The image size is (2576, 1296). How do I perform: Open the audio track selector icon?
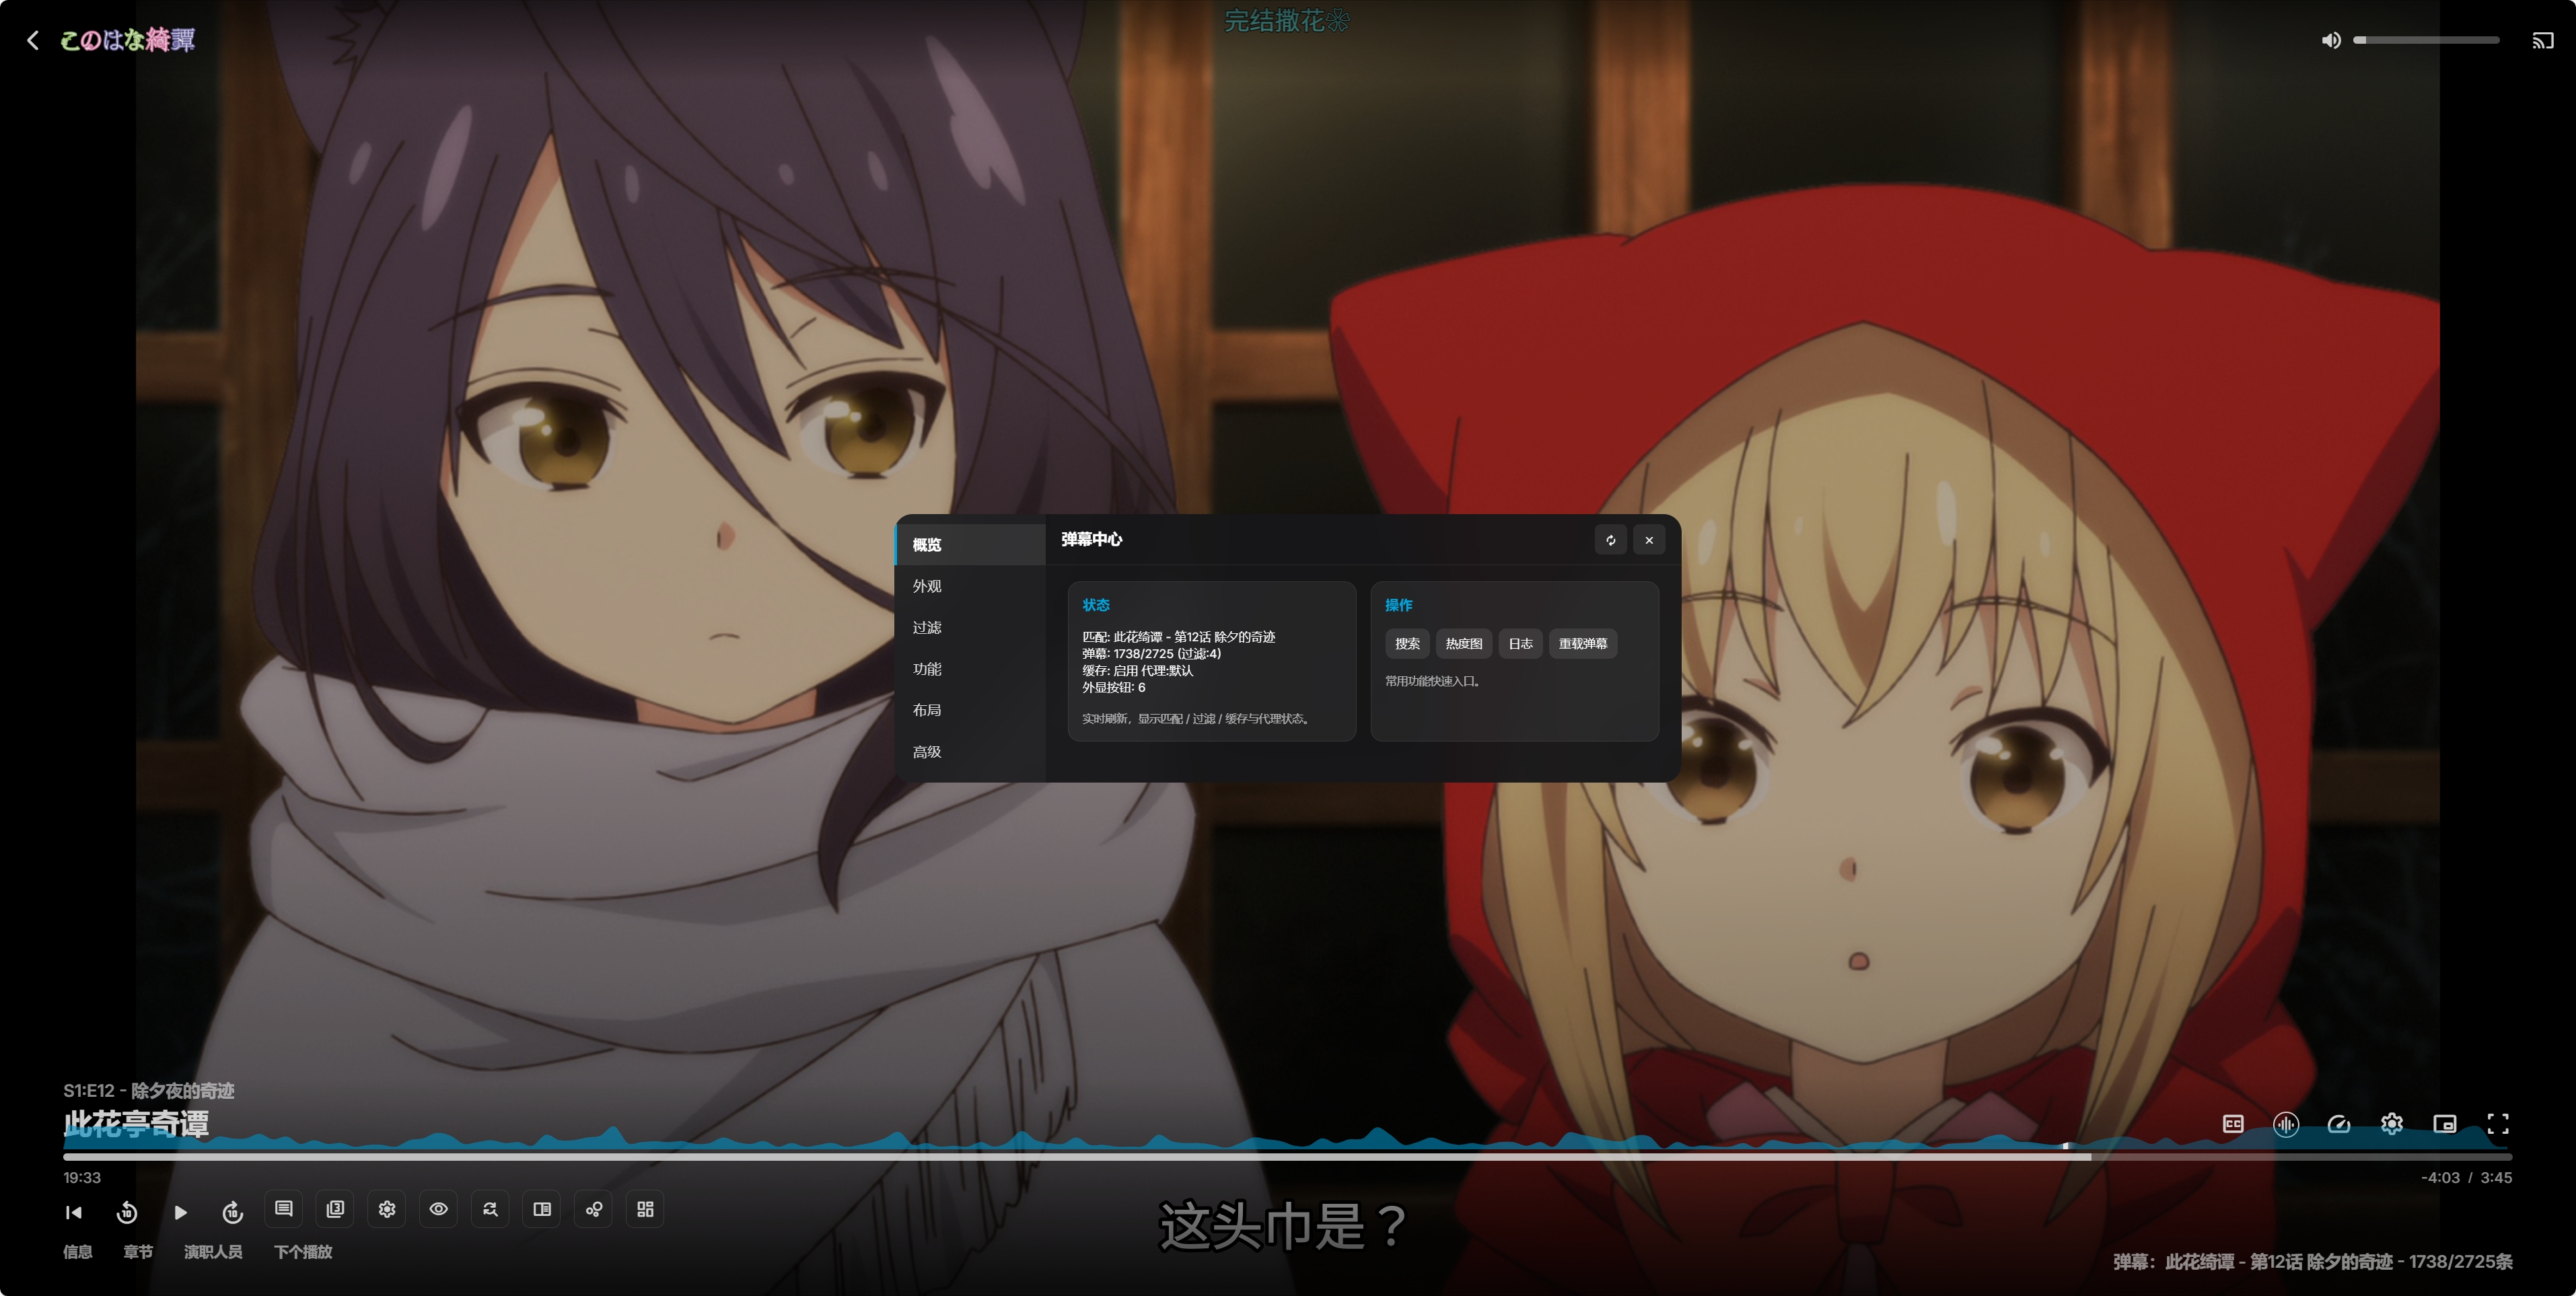tap(2285, 1124)
